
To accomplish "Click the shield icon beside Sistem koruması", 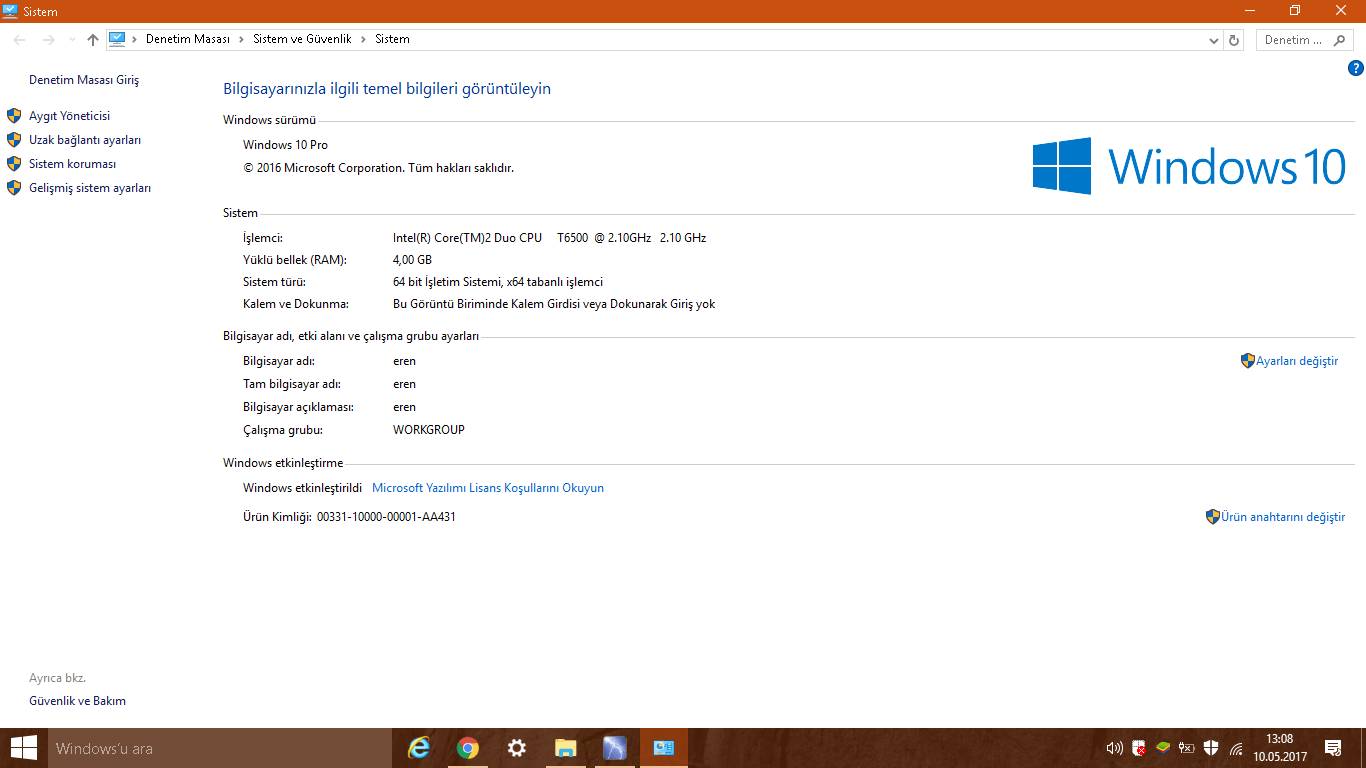I will [14, 164].
